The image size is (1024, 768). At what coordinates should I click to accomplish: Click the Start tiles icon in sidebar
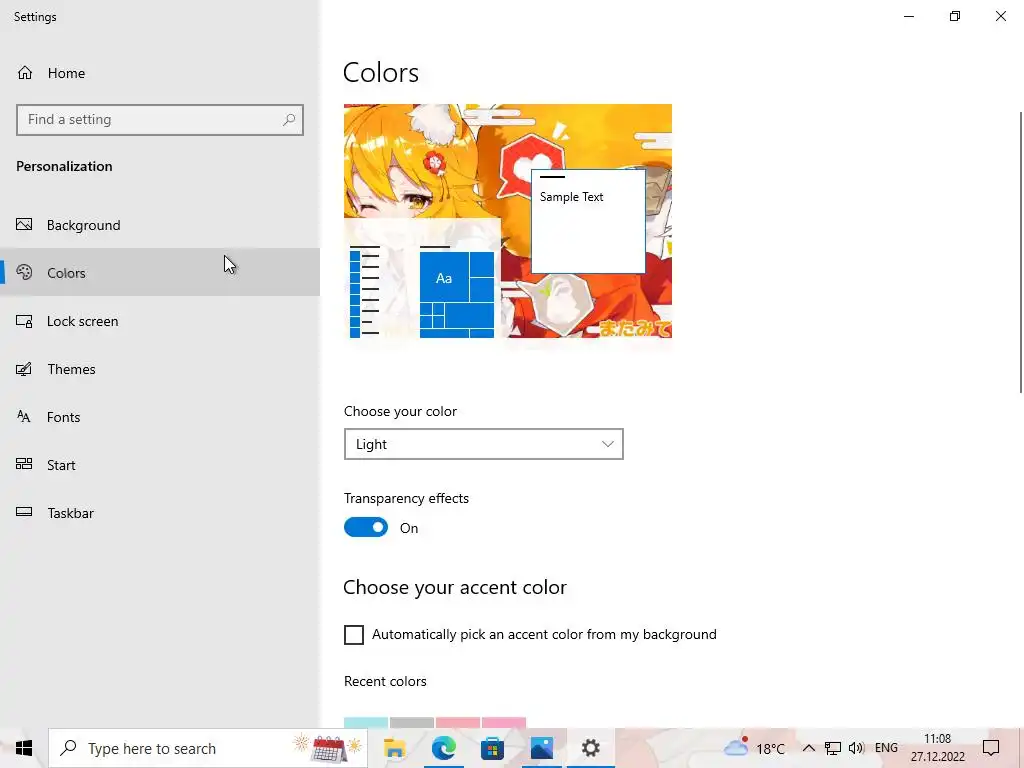coord(24,464)
